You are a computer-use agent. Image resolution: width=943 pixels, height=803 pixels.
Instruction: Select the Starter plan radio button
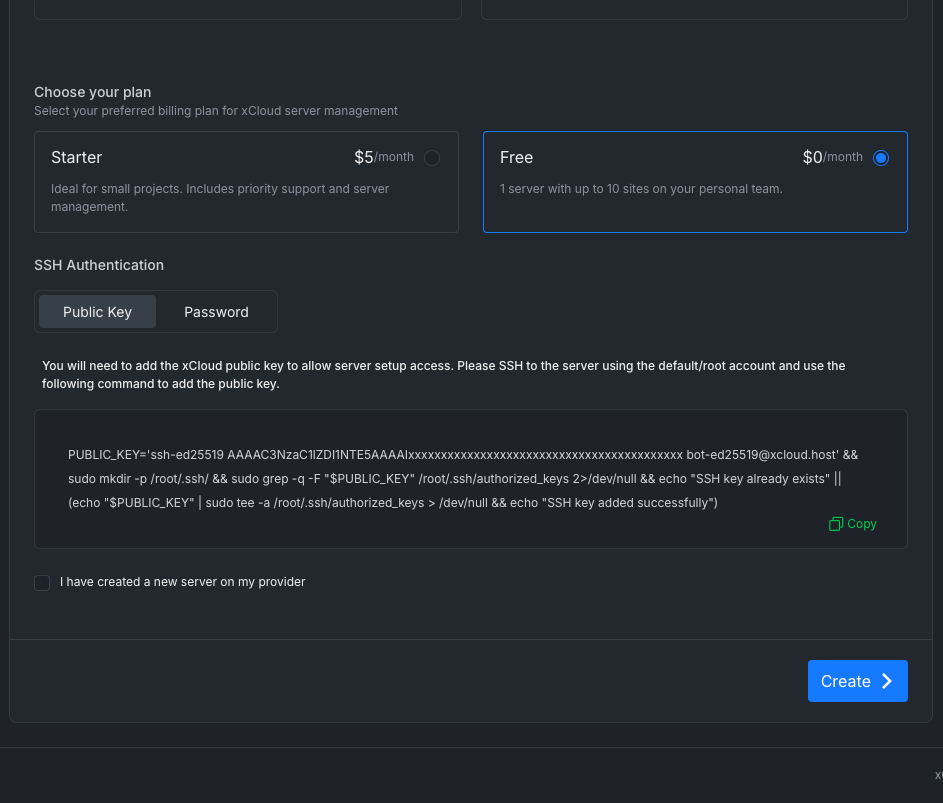432,158
